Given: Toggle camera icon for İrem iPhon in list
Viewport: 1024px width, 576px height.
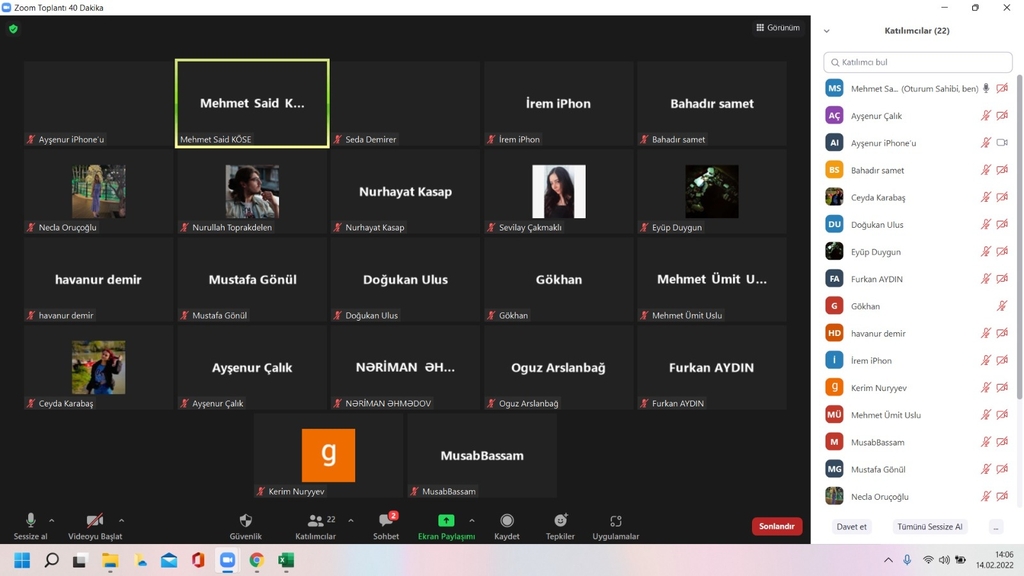Looking at the screenshot, I should pos(1002,360).
